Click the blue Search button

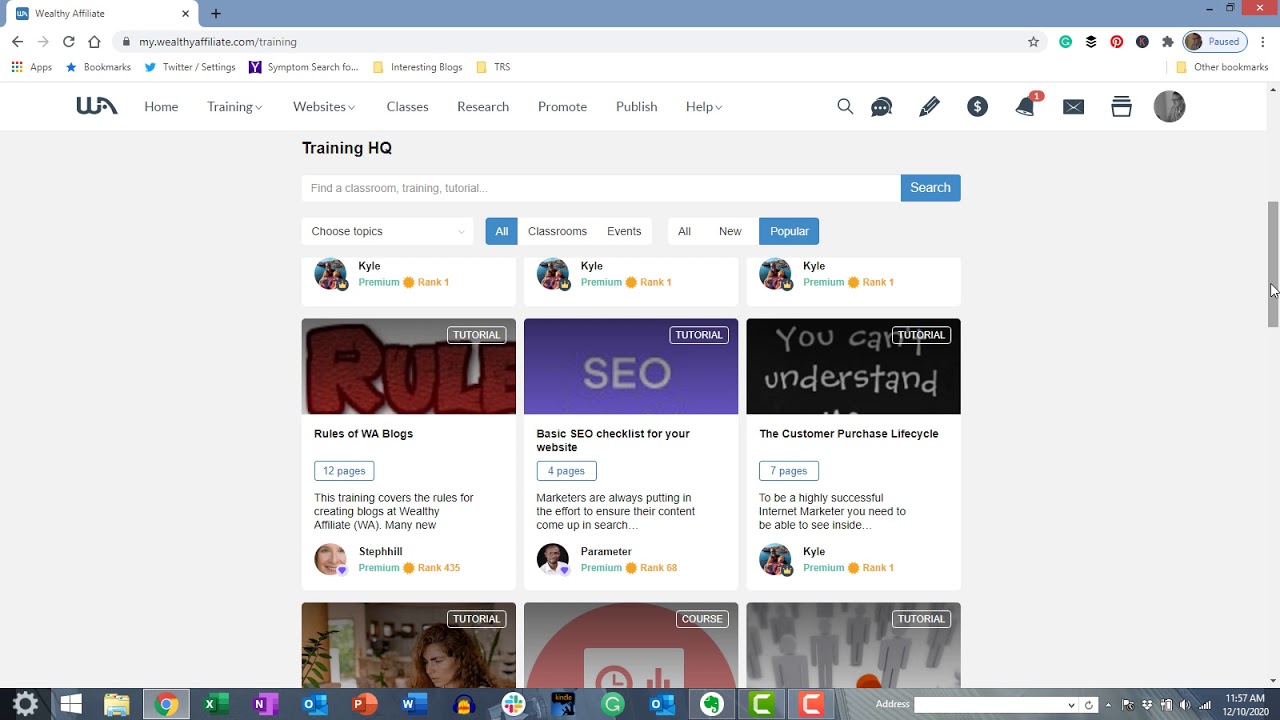click(930, 188)
